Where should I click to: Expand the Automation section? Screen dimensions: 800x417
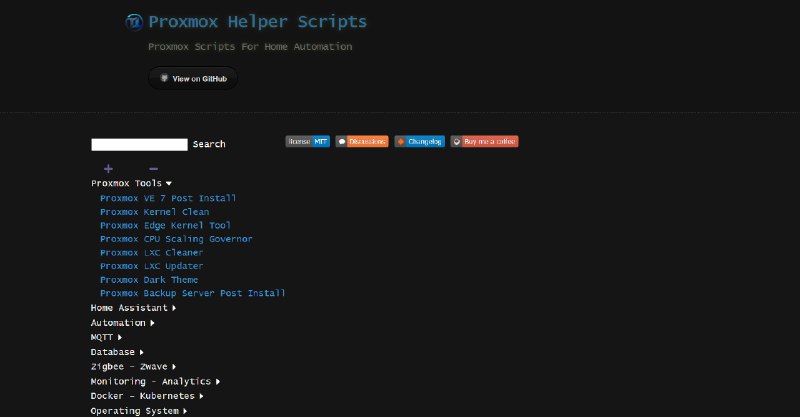[x=122, y=323]
